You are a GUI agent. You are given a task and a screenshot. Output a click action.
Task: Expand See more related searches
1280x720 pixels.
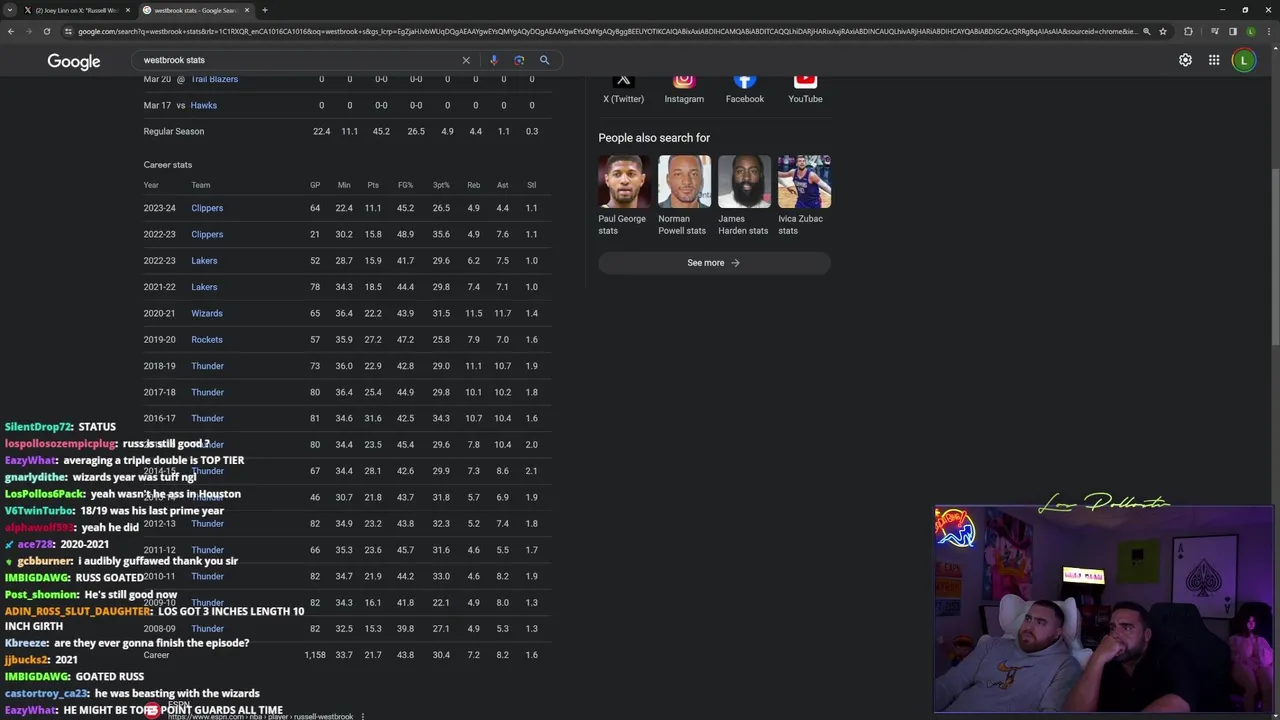(714, 263)
